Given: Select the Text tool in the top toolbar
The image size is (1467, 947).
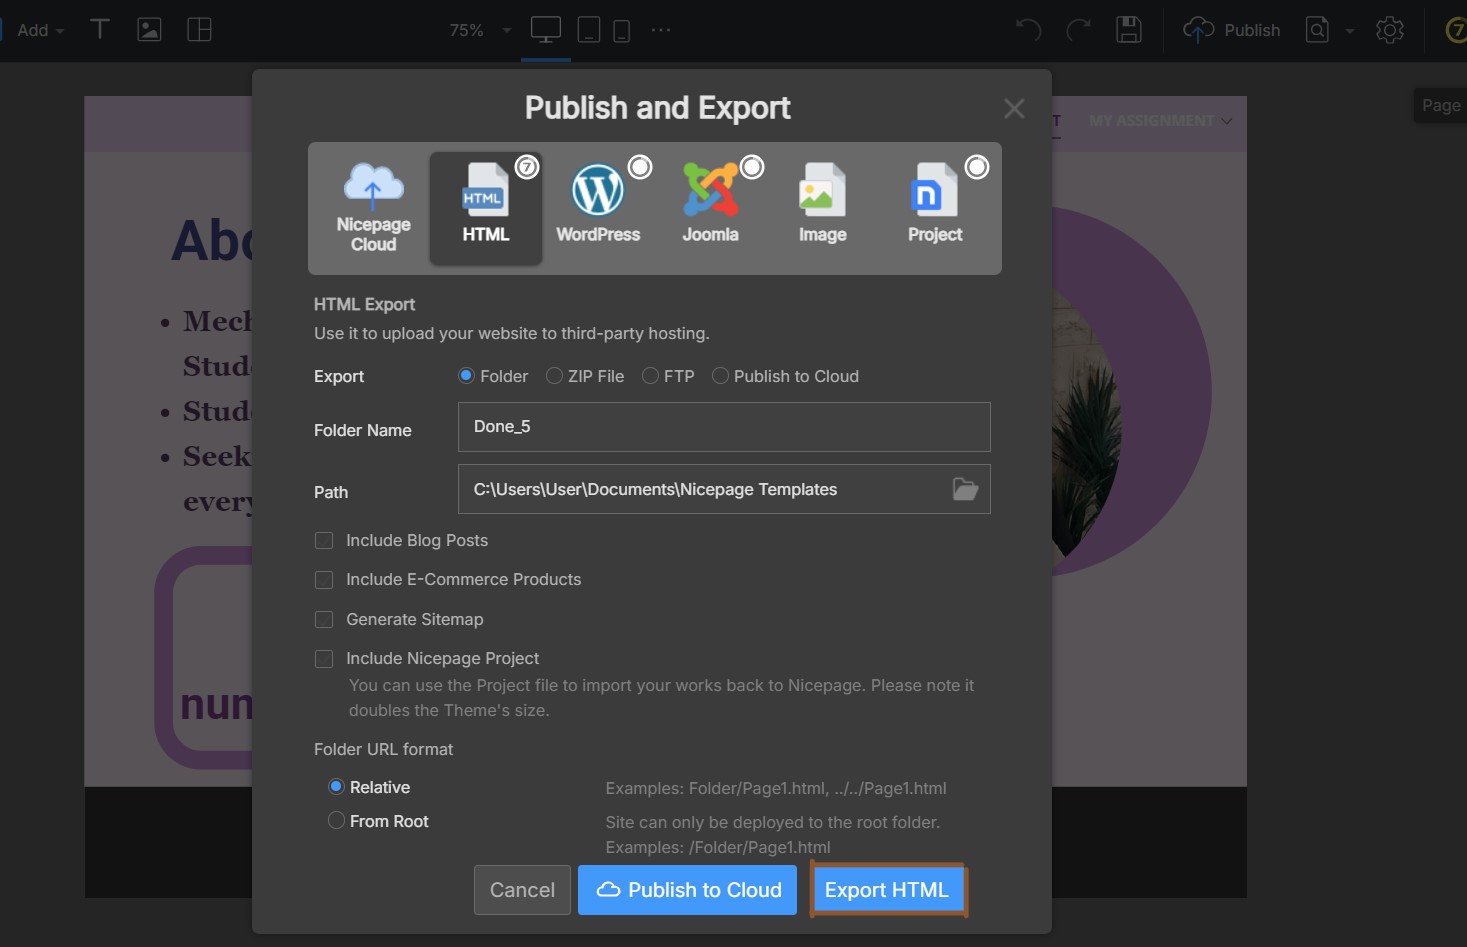Looking at the screenshot, I should click(99, 29).
